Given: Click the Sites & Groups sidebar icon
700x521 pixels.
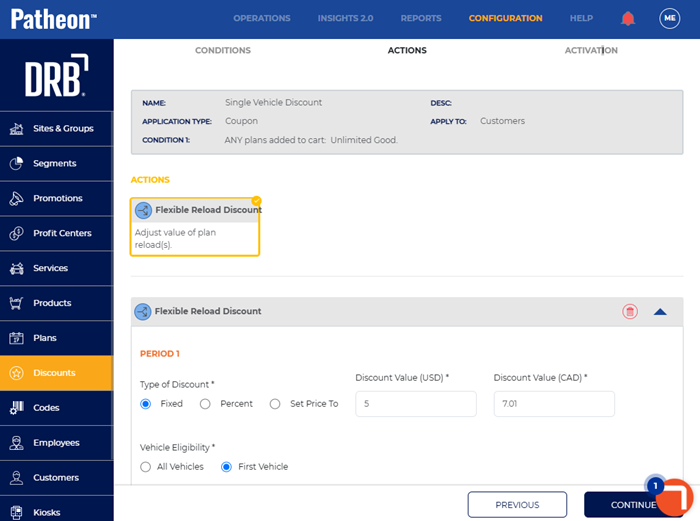Looking at the screenshot, I should pos(17,129).
